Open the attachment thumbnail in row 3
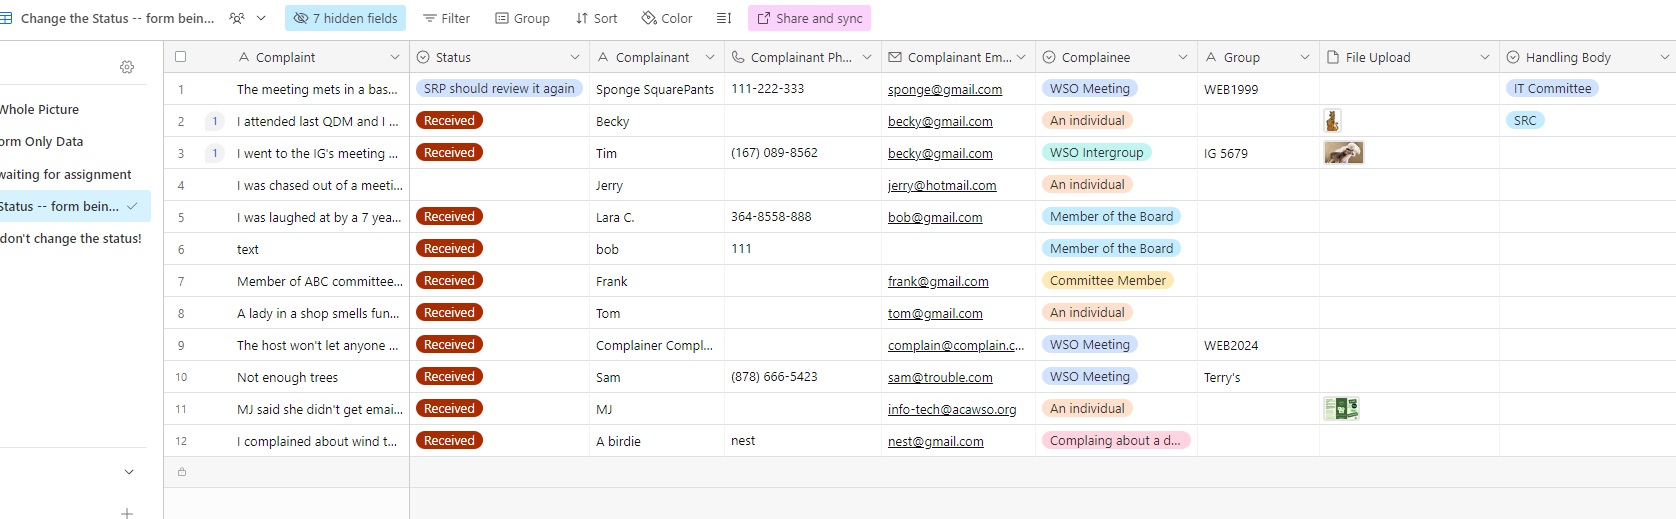The height and width of the screenshot is (519, 1676). [x=1343, y=153]
